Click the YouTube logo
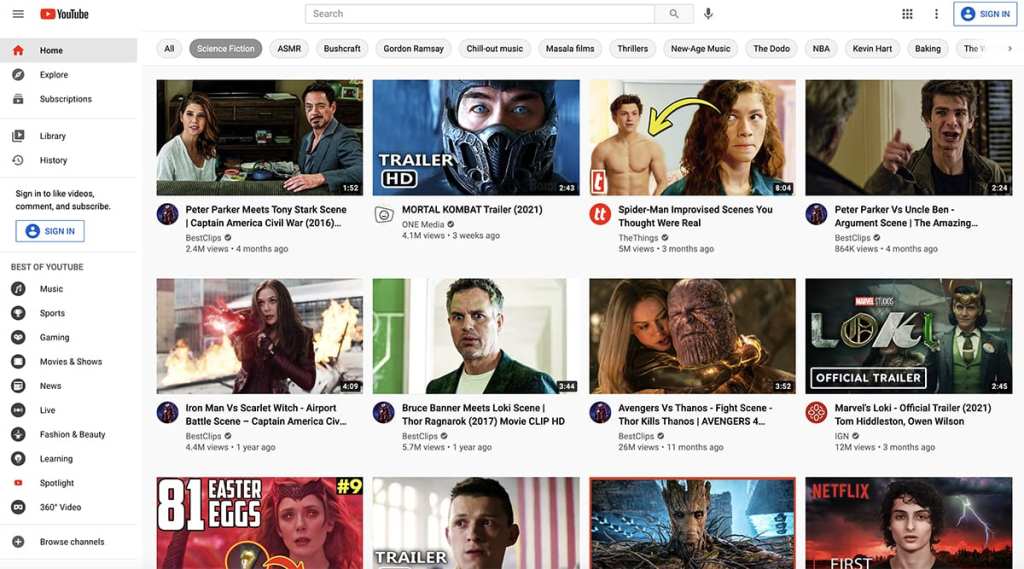 point(64,14)
